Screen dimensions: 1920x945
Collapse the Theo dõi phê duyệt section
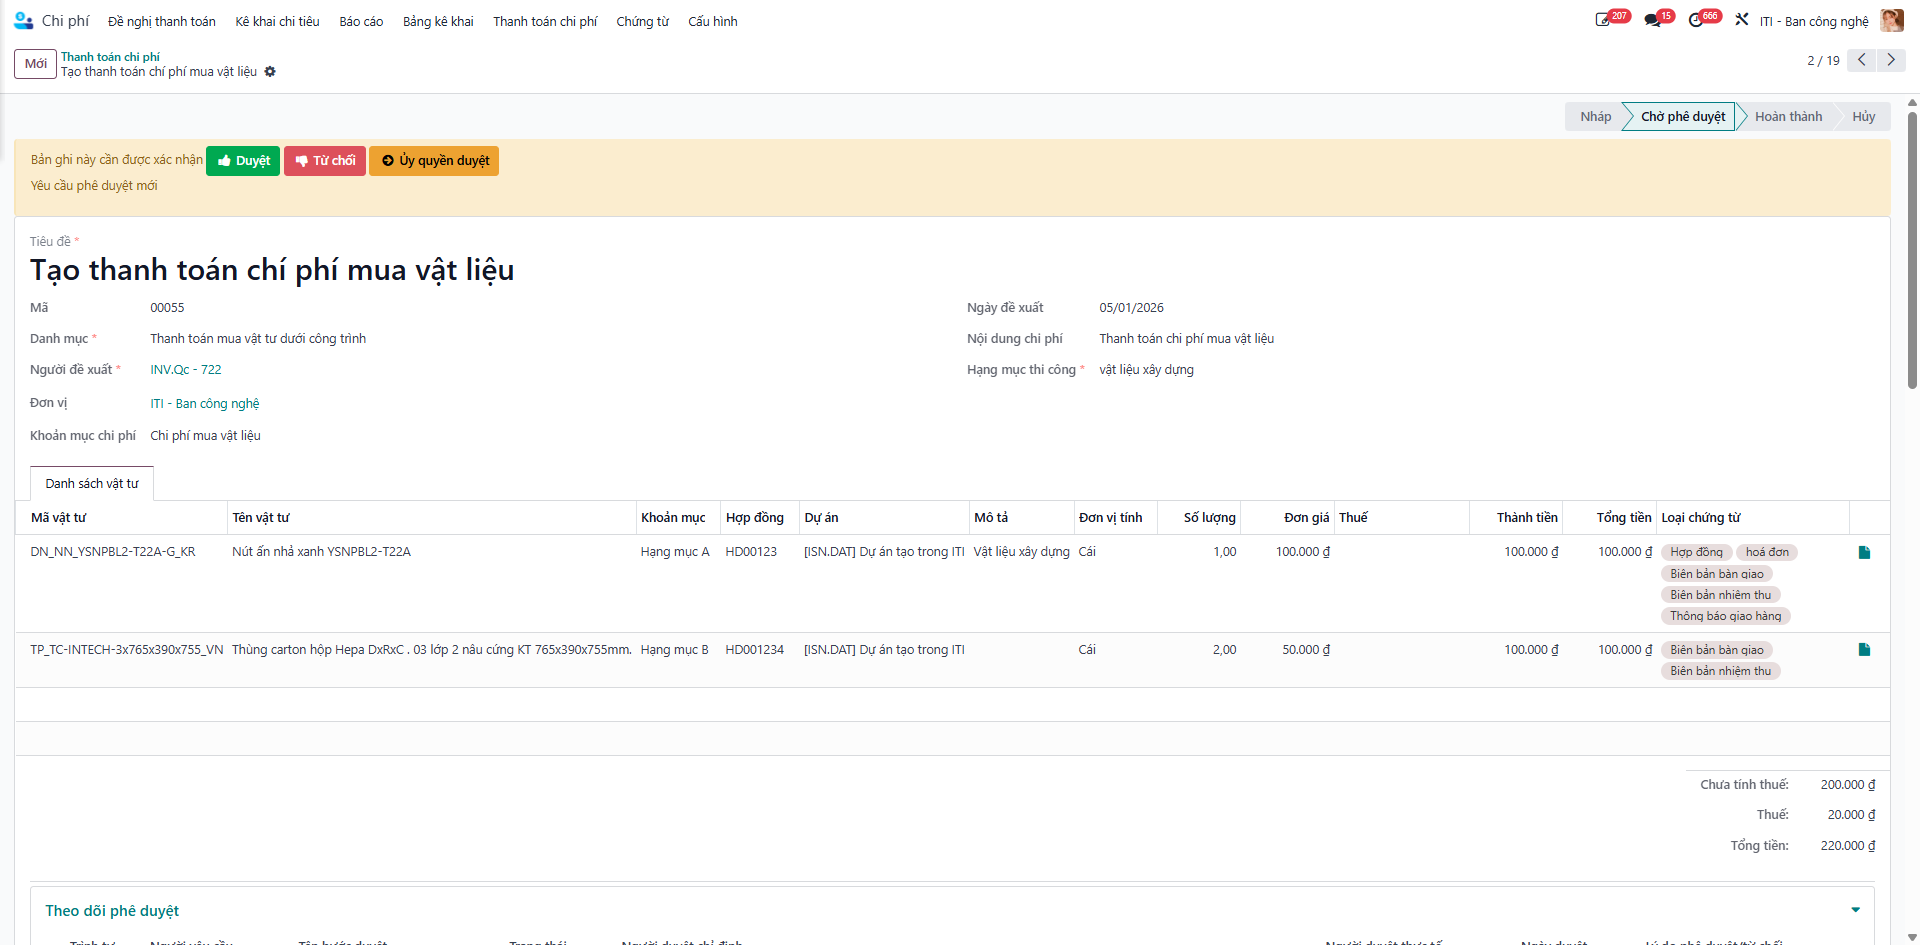click(x=1856, y=910)
